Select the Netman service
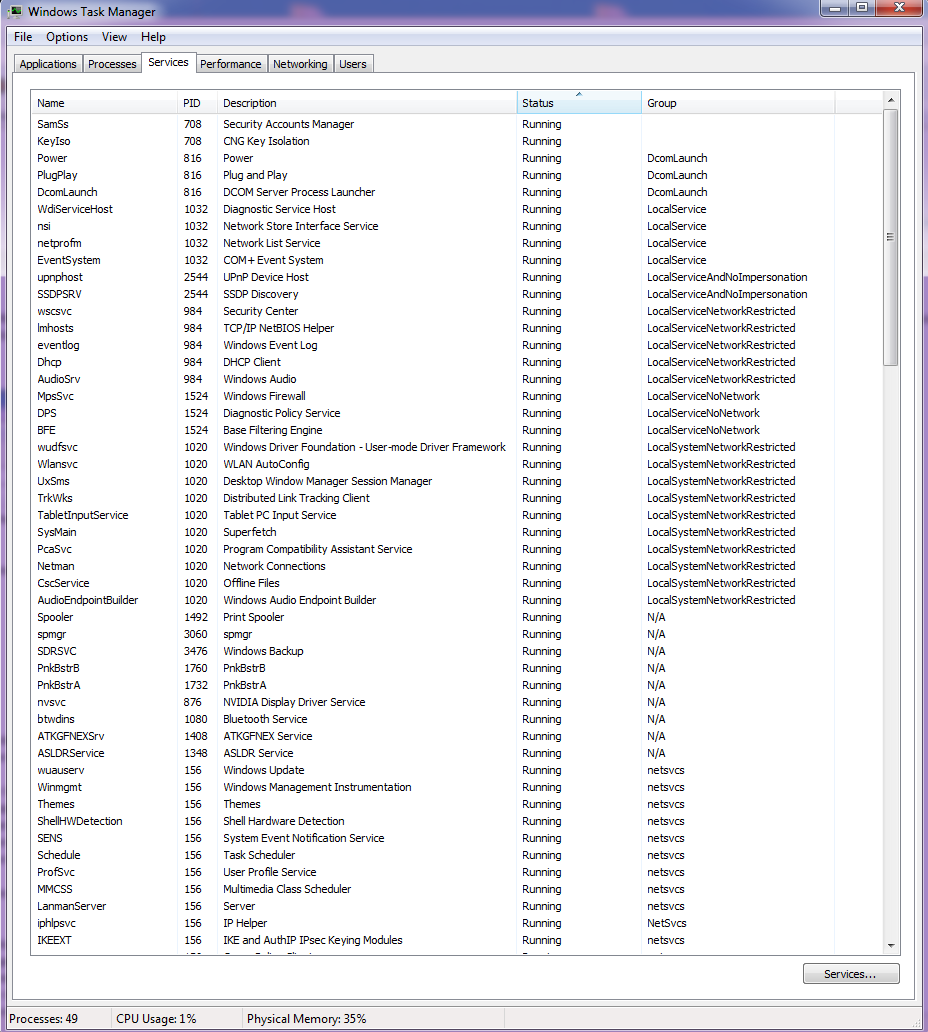 click(x=456, y=567)
